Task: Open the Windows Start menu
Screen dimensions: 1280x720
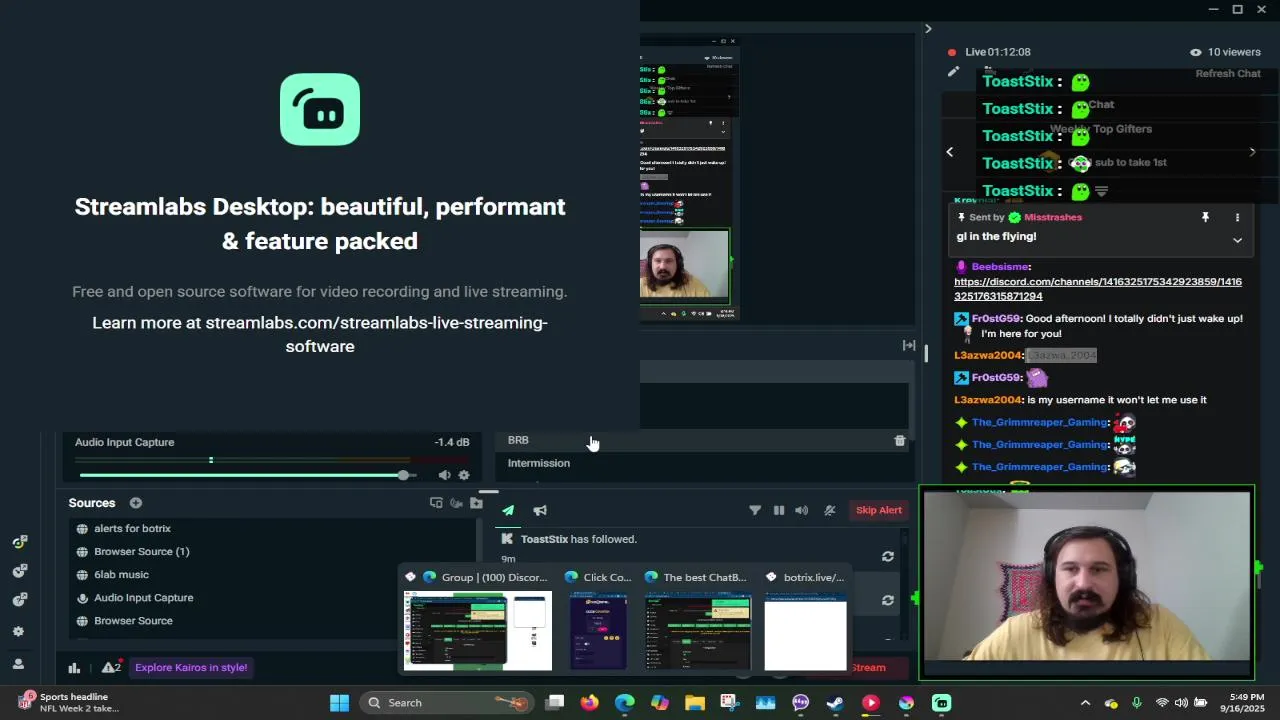Action: coord(339,703)
